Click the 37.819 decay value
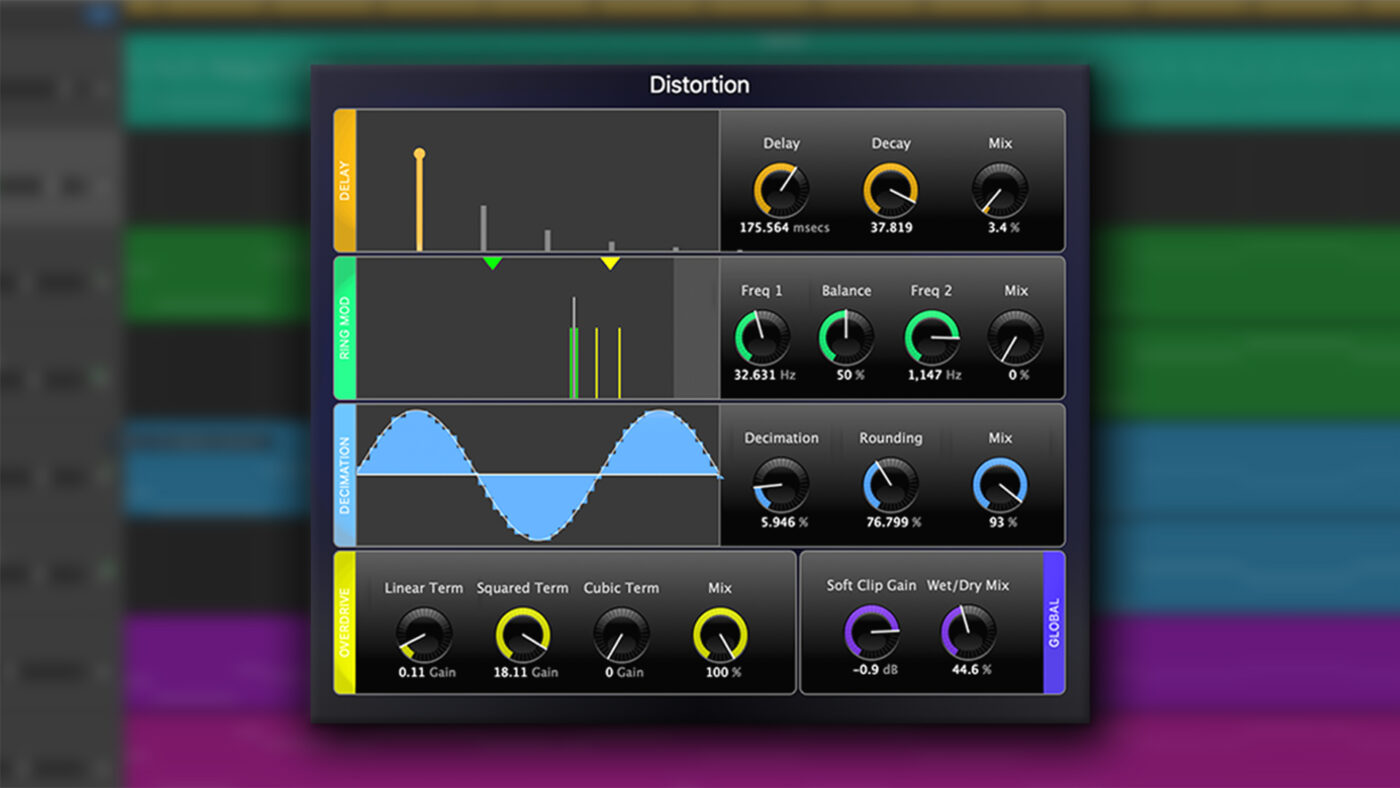The image size is (1400, 788). click(891, 228)
